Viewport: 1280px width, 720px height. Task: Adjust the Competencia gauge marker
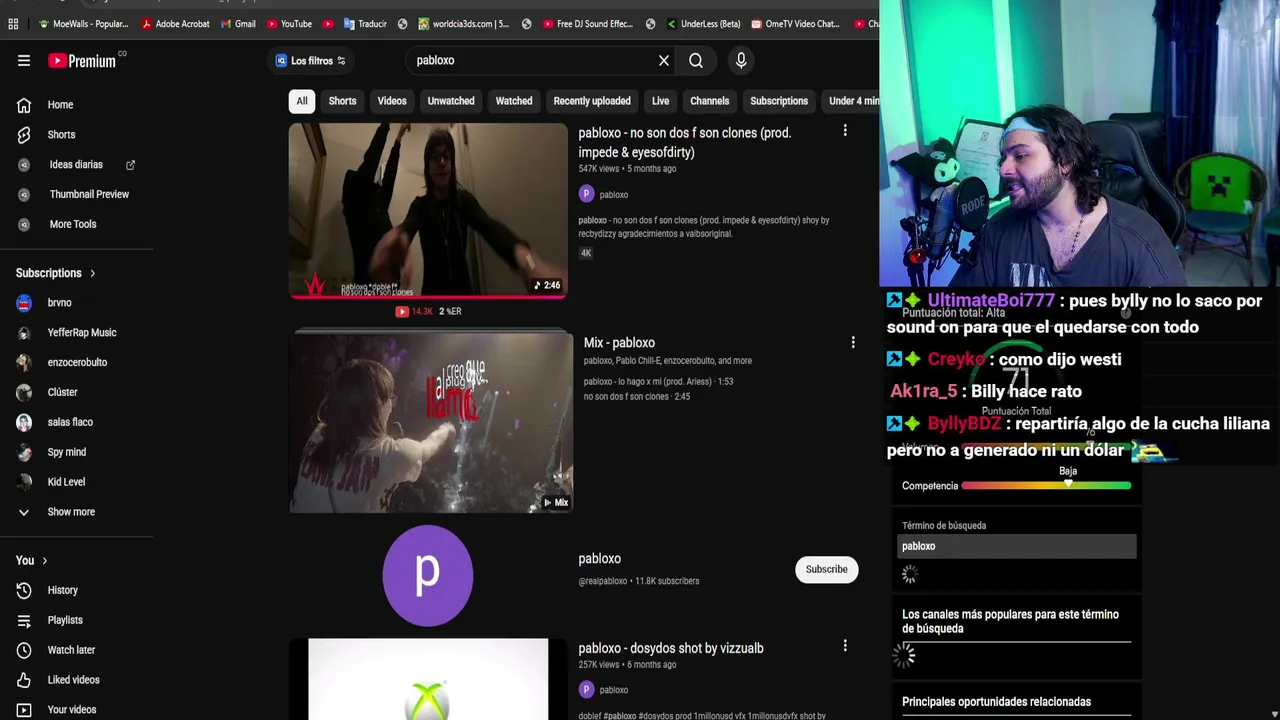point(1068,484)
